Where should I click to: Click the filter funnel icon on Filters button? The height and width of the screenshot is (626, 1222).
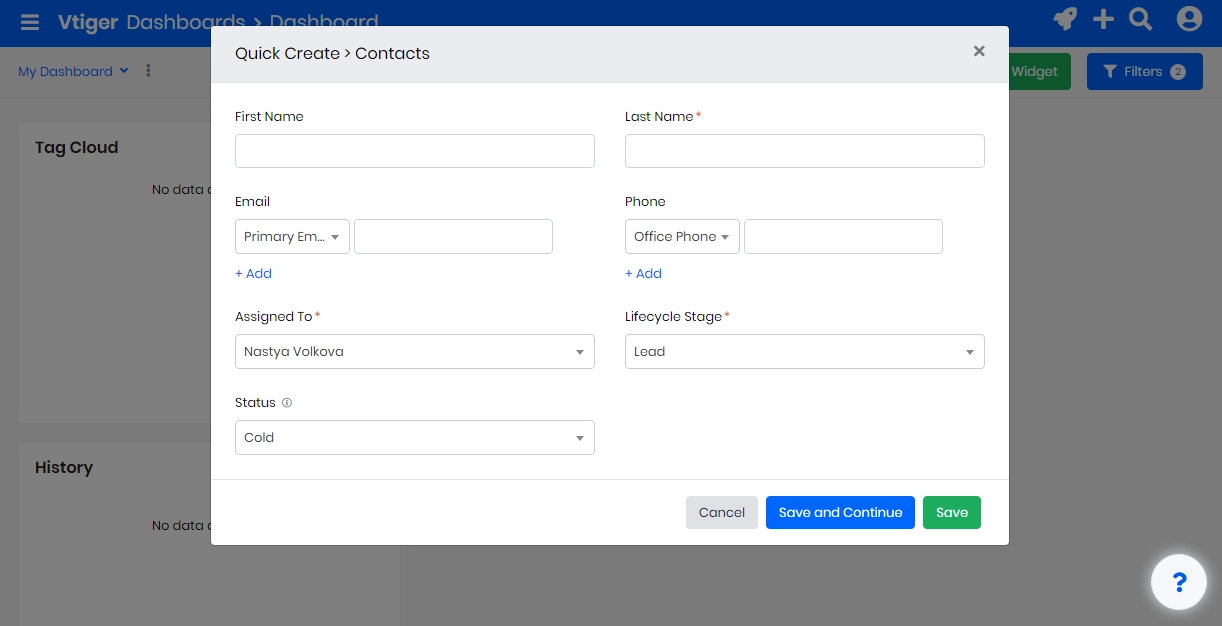pos(1110,71)
